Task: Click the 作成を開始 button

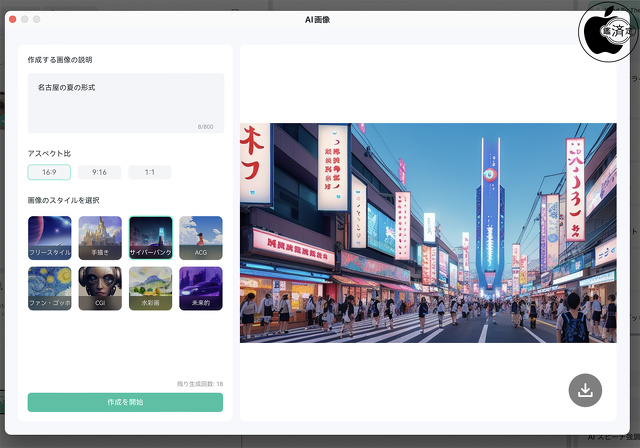Action: pyautogui.click(x=125, y=402)
